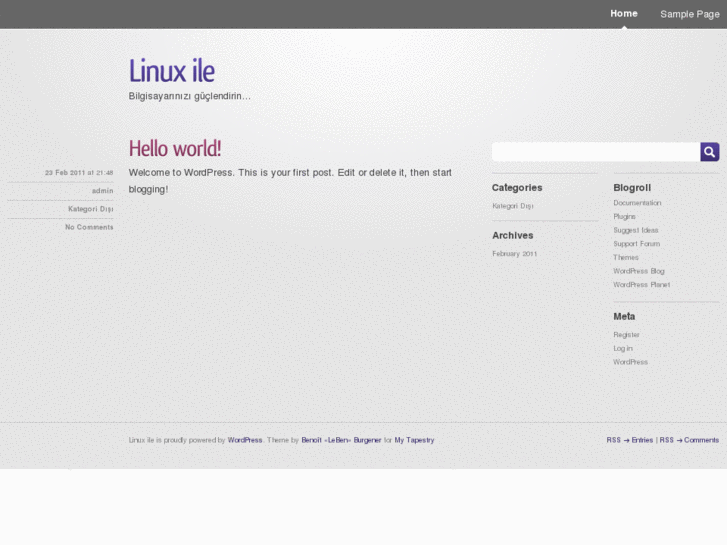The image size is (727, 545).
Task: Click the post date 23 Feb 2011
Action: pyautogui.click(x=79, y=173)
